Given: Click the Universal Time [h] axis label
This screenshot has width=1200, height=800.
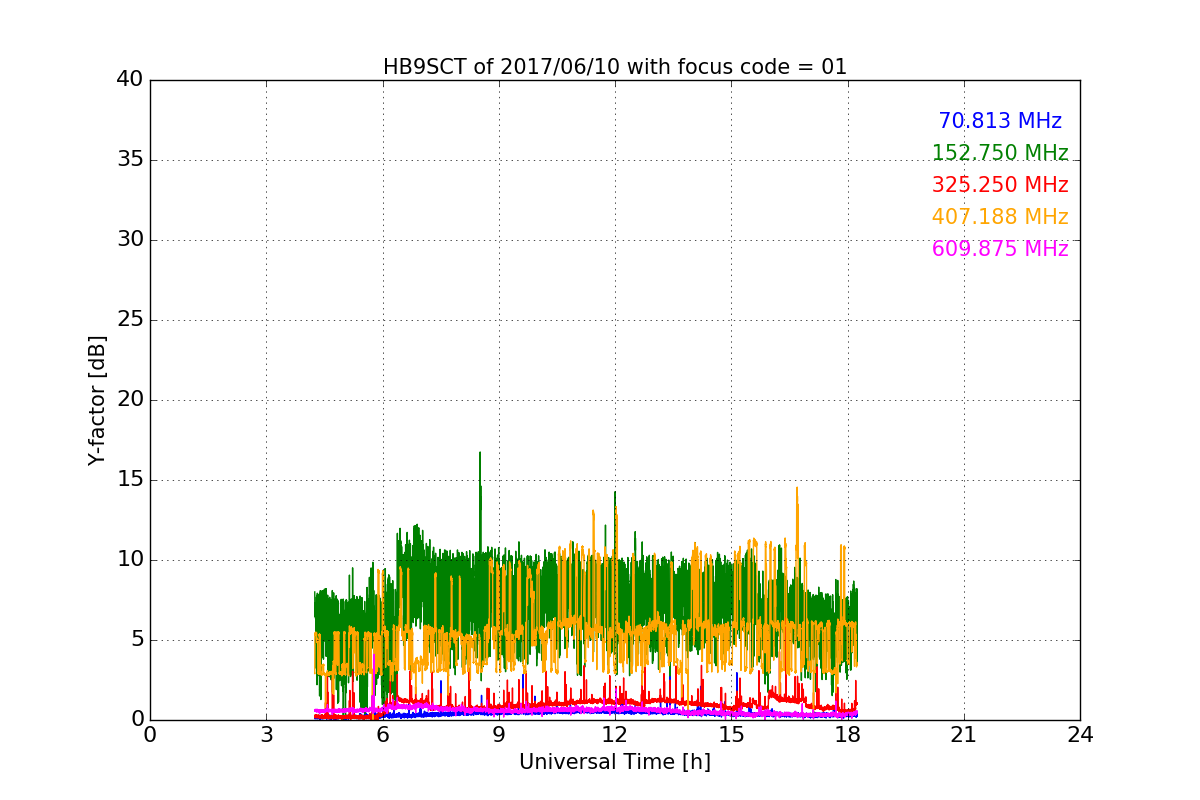Looking at the screenshot, I should (x=615, y=762).
